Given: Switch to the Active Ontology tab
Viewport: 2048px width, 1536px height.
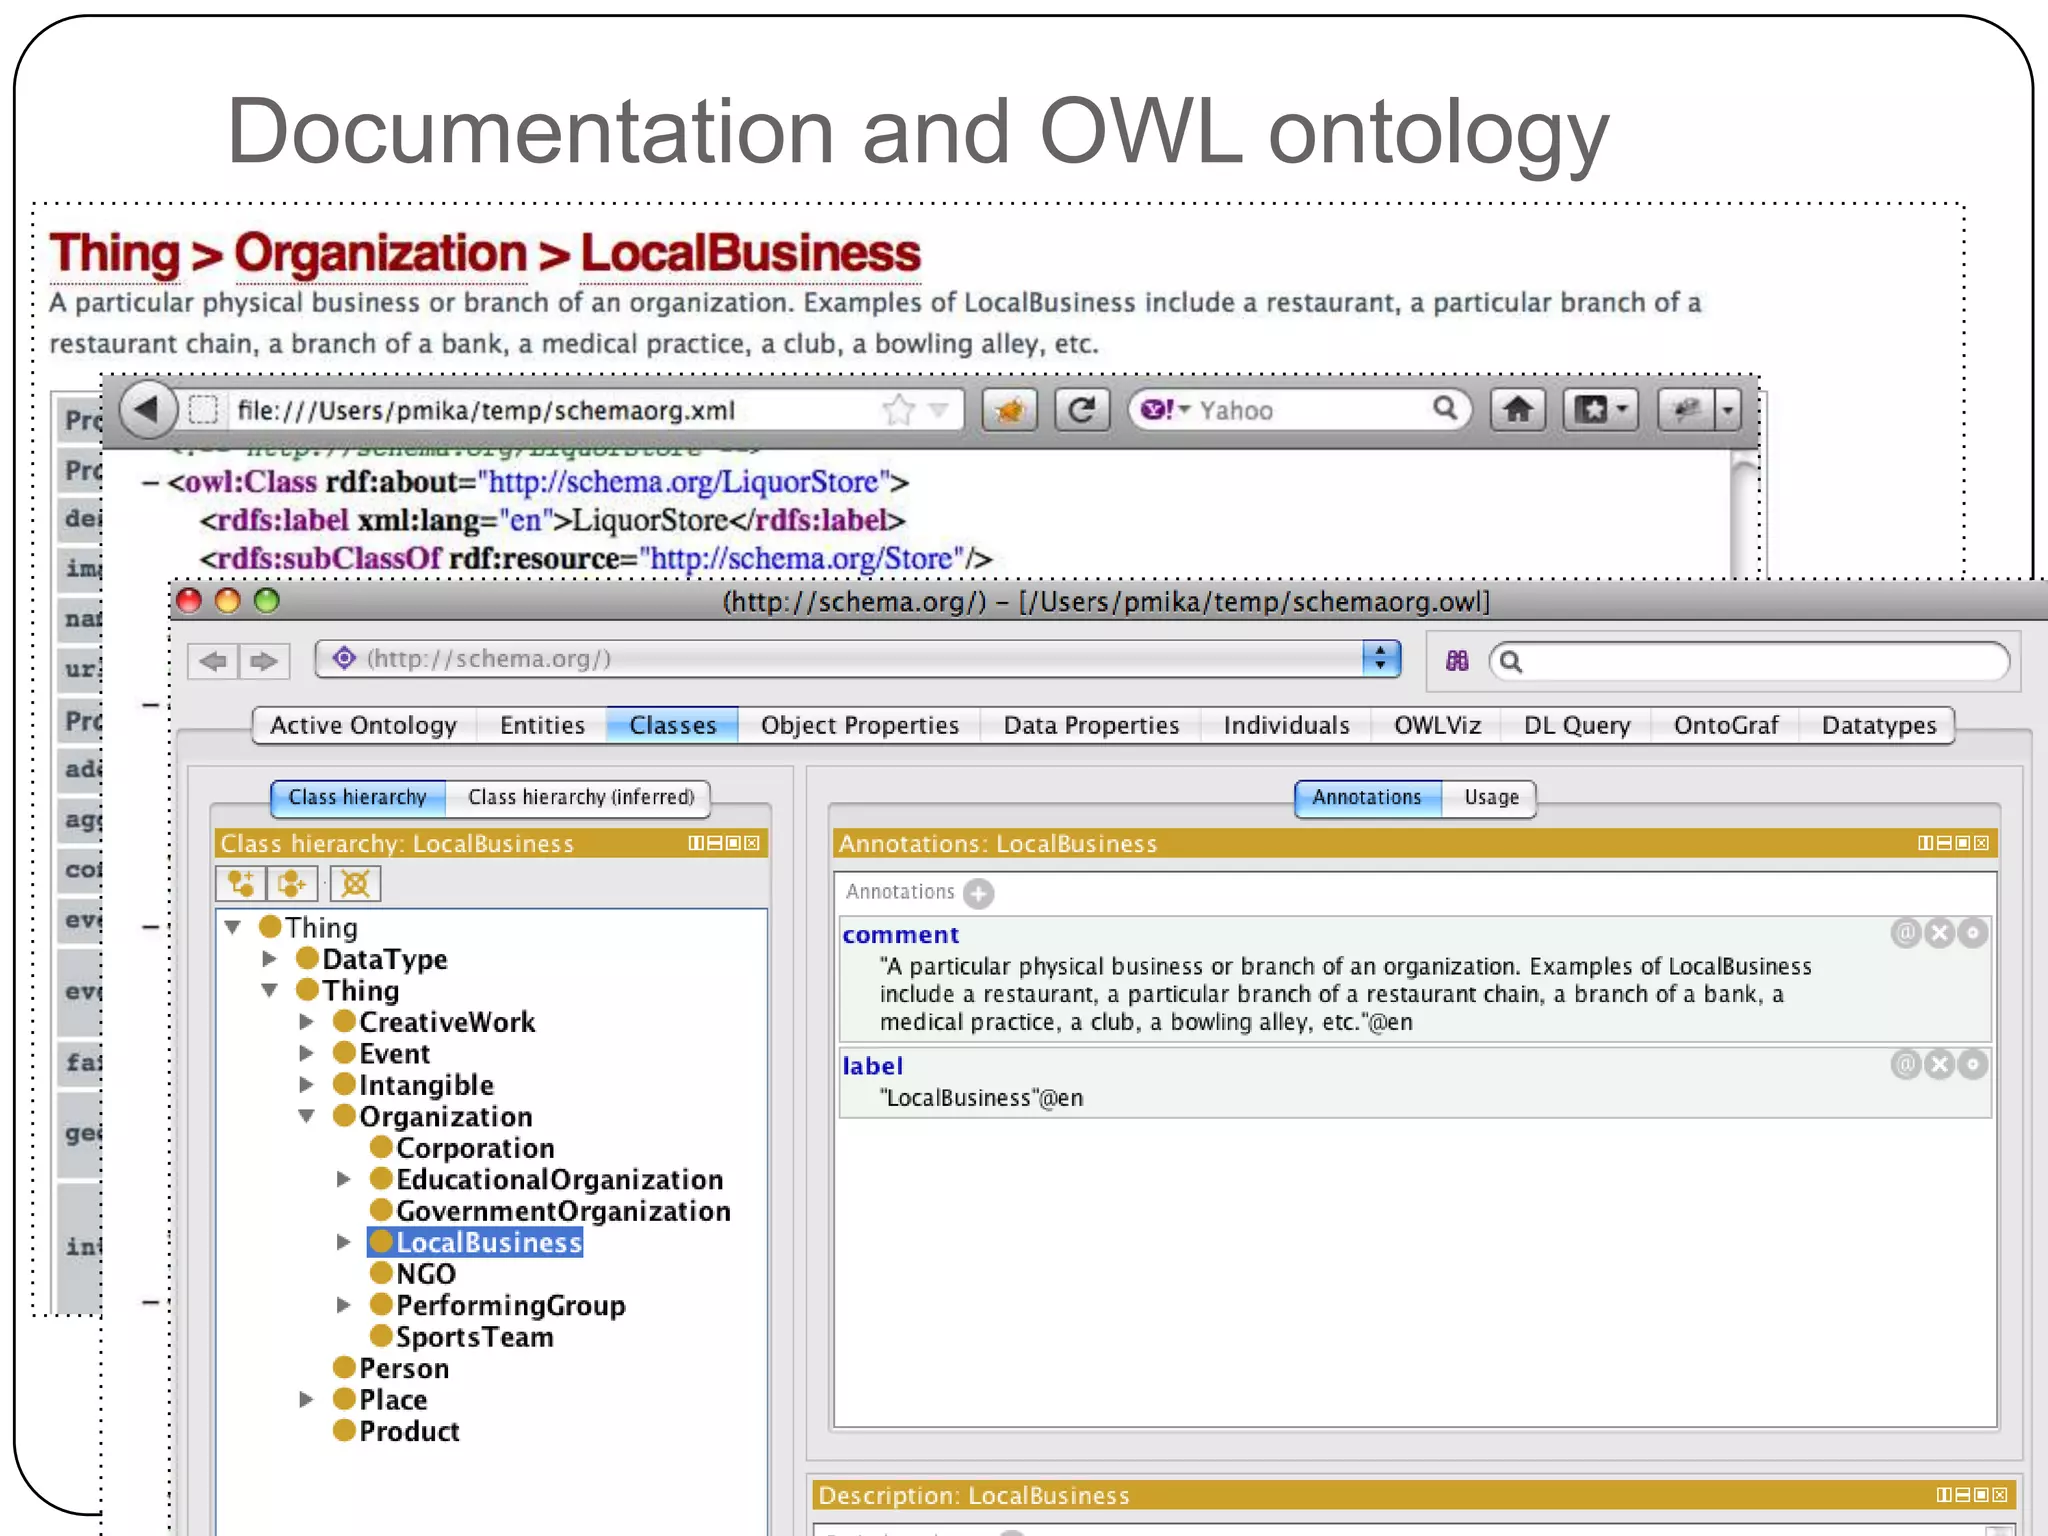Looking at the screenshot, I should (363, 725).
